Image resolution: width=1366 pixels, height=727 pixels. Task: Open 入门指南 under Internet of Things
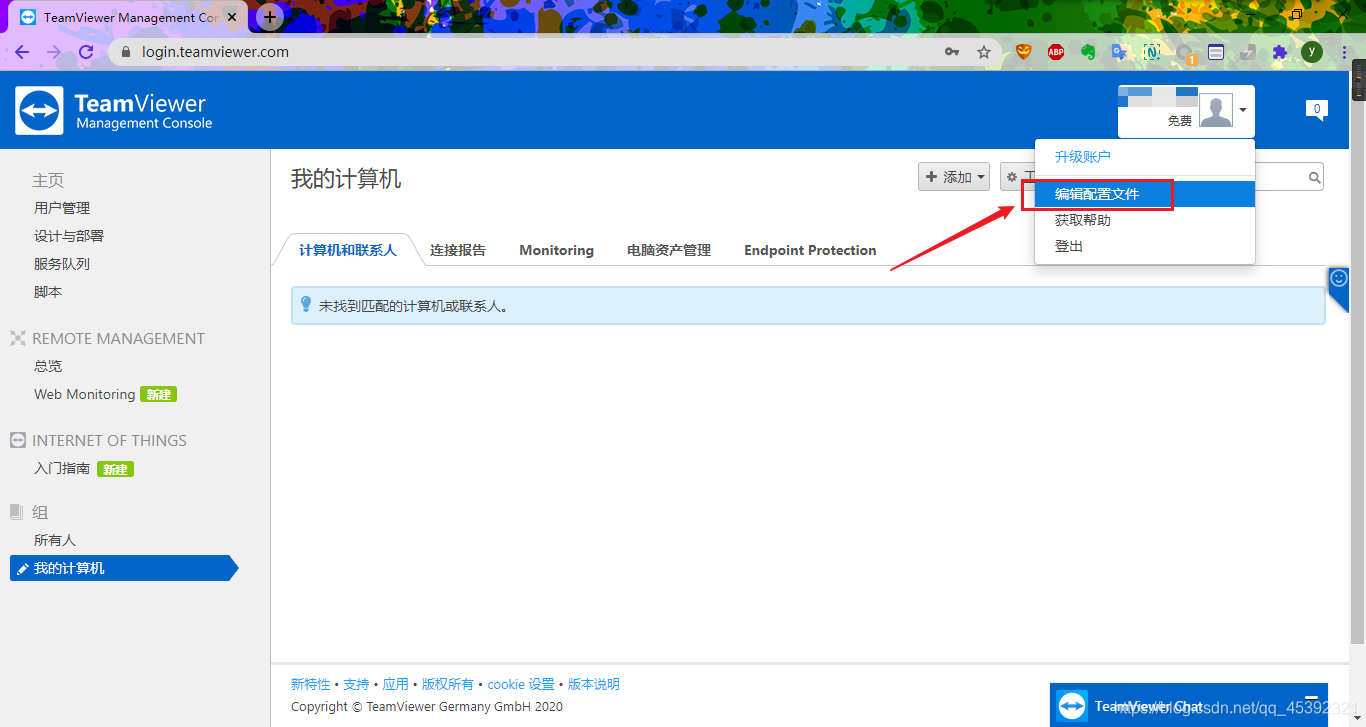(62, 468)
